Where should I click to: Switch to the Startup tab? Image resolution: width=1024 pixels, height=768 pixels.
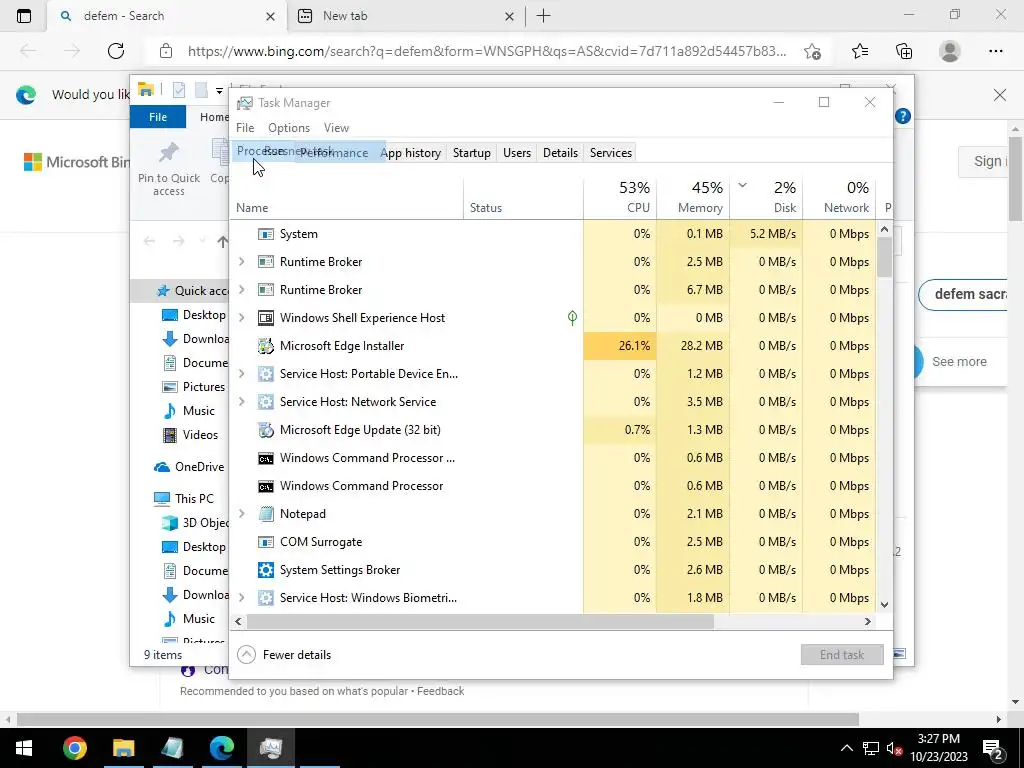tap(472, 153)
